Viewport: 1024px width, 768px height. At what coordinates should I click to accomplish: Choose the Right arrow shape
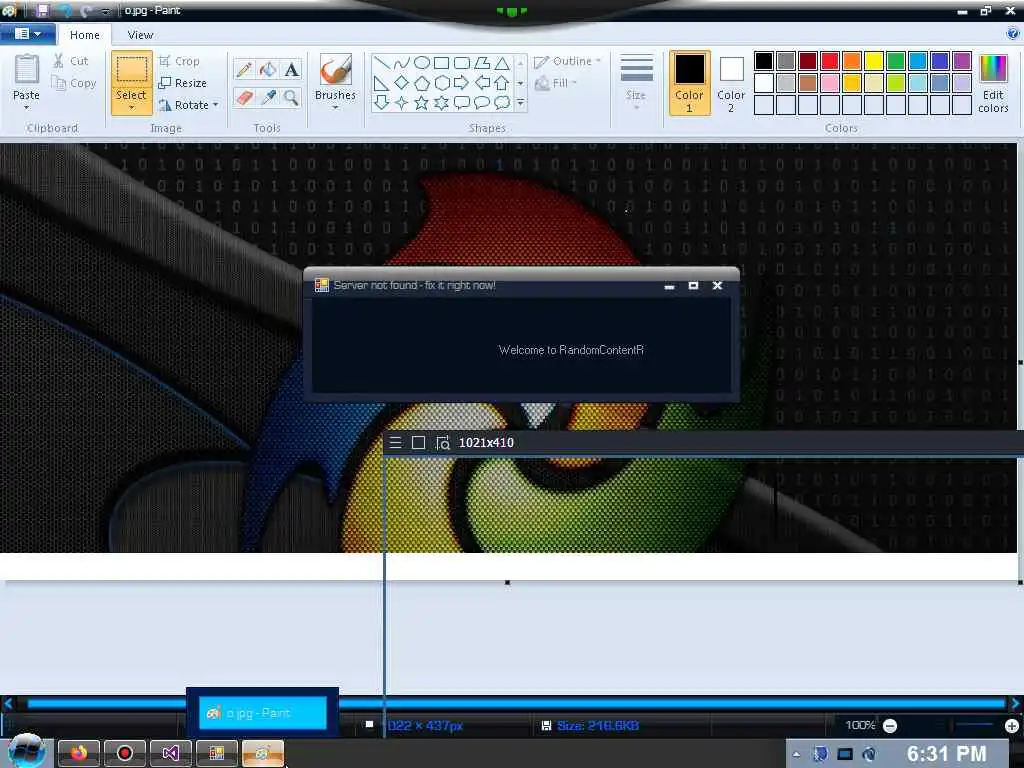coord(462,83)
